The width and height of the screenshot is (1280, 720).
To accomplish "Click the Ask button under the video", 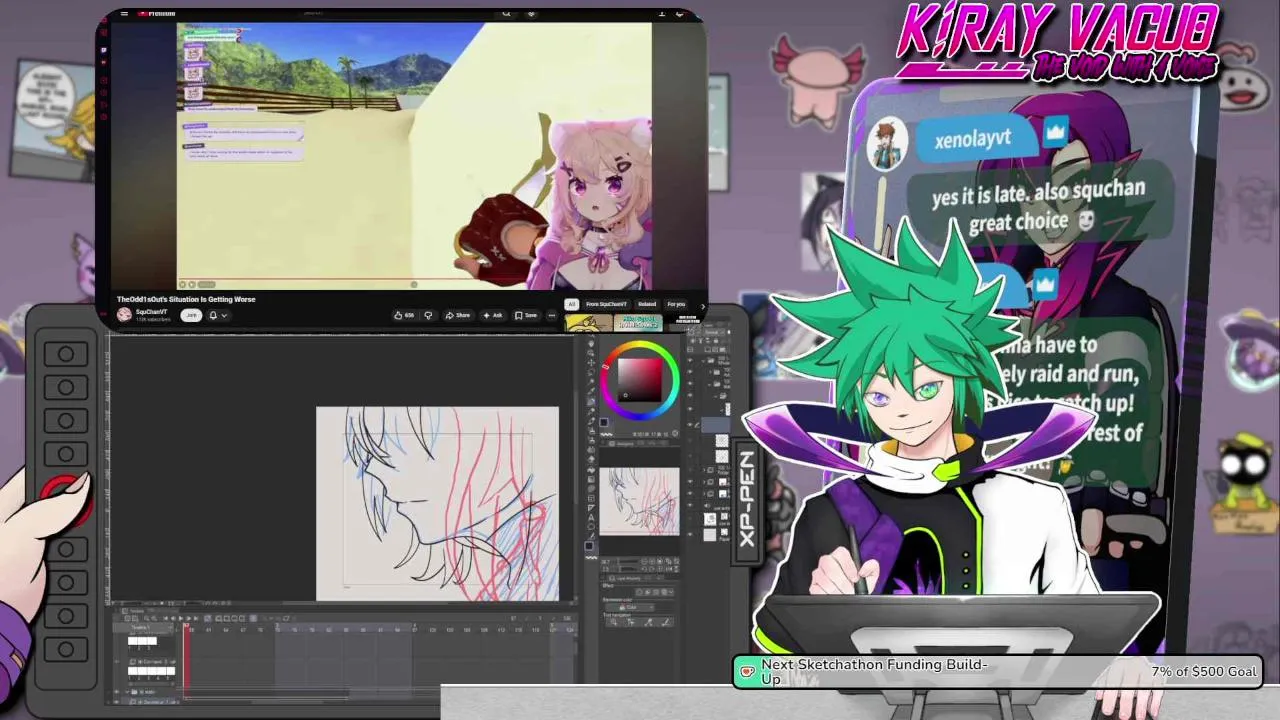I will click(x=493, y=315).
